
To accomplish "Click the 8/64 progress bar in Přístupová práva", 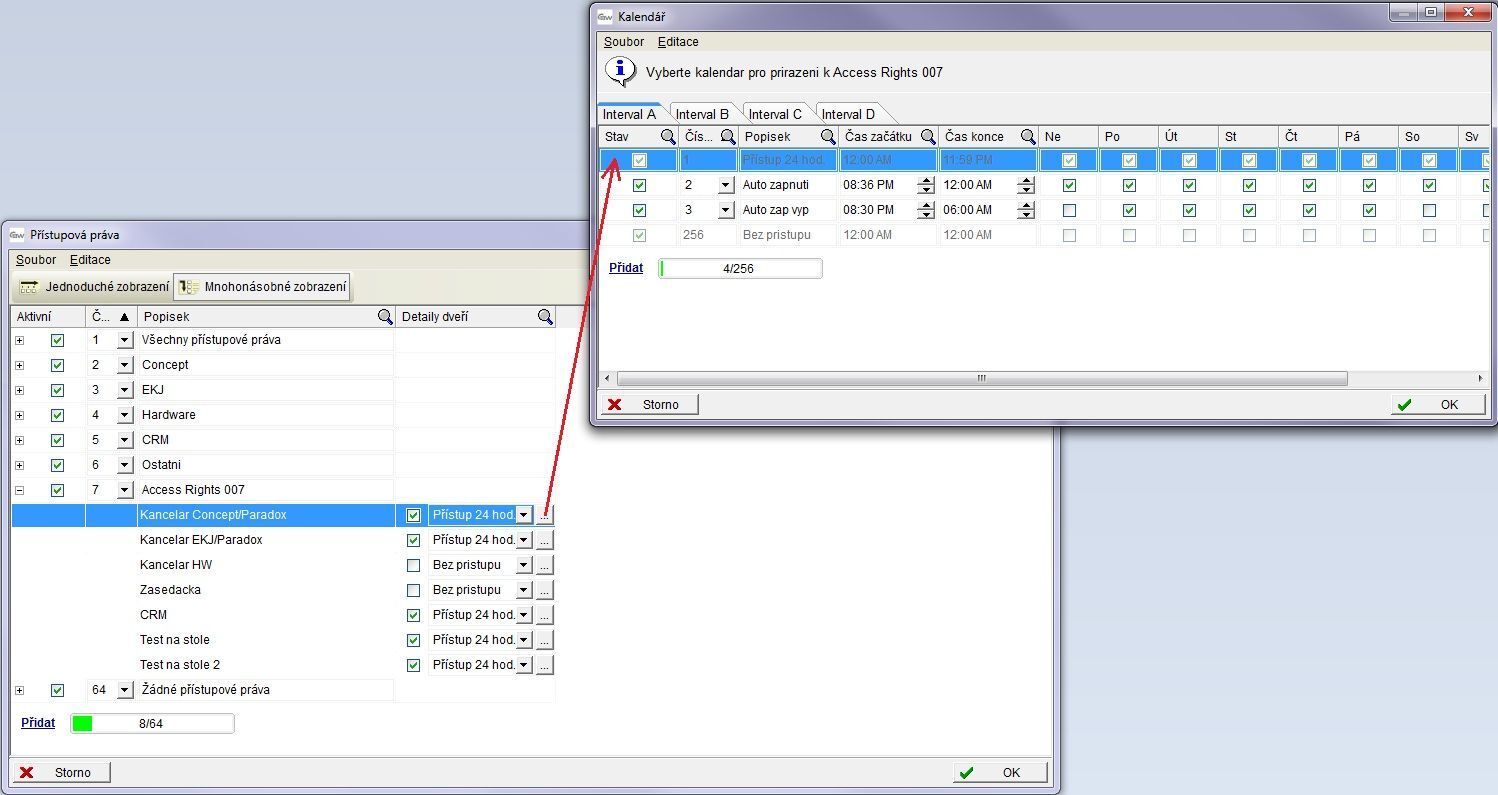I will (152, 723).
